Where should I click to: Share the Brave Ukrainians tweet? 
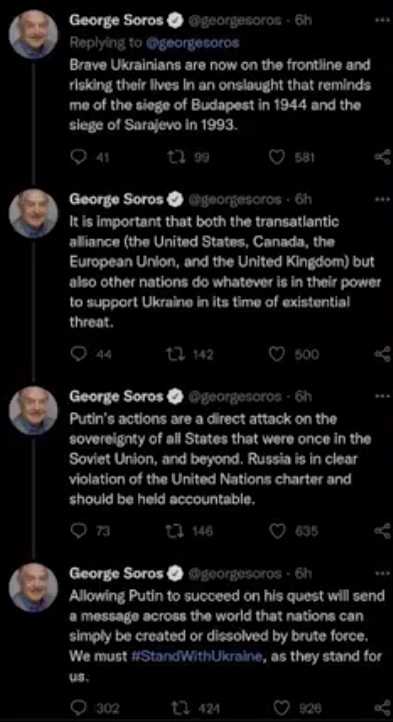pos(384,158)
